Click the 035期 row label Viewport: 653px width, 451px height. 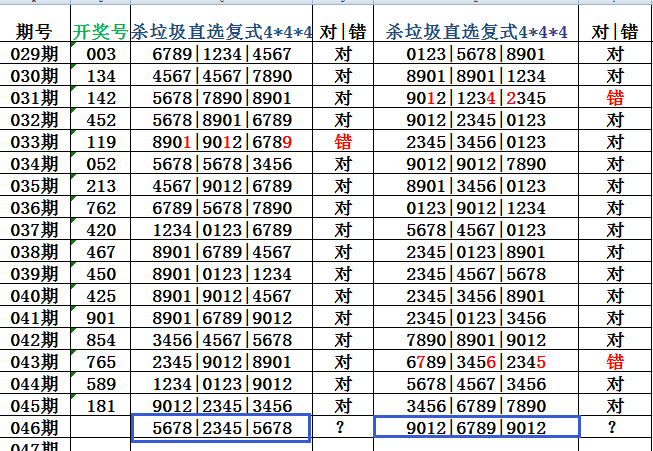click(x=35, y=186)
